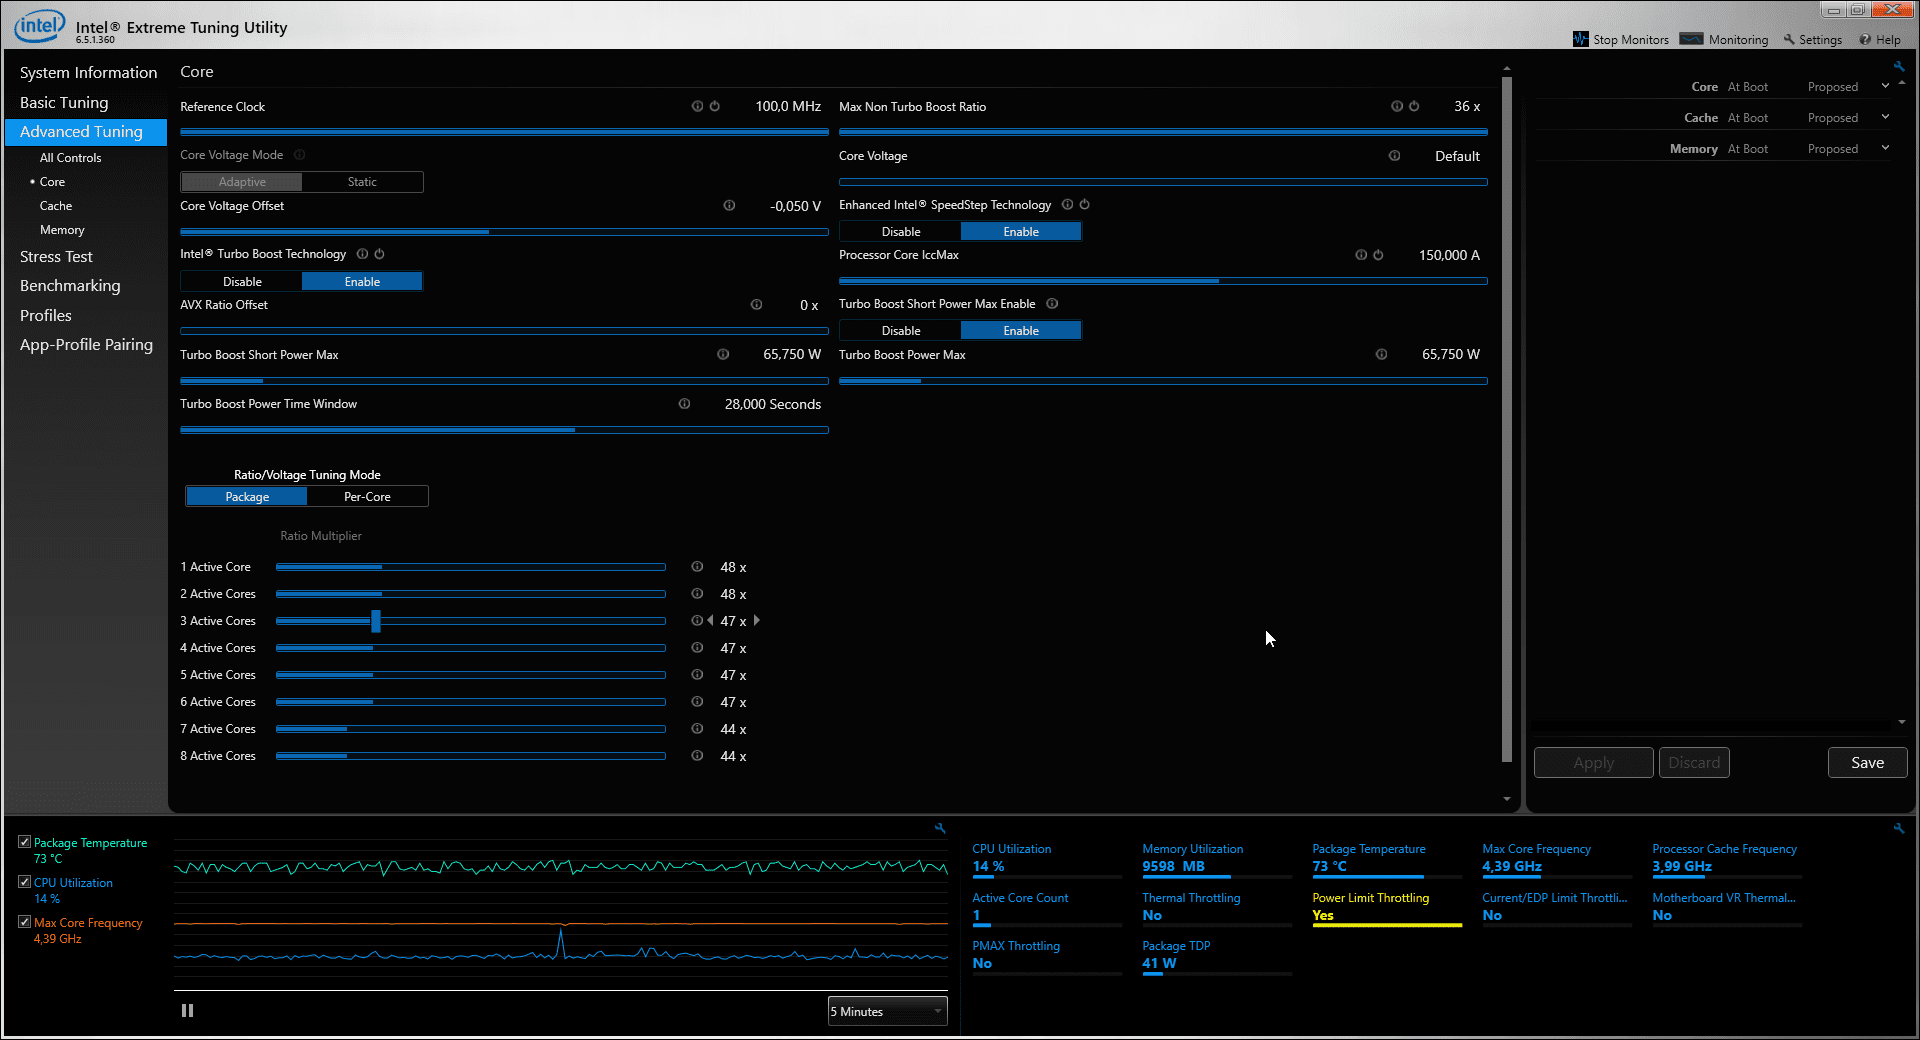Click info icon next to Reference Clock
1920x1040 pixels.
[x=697, y=106]
